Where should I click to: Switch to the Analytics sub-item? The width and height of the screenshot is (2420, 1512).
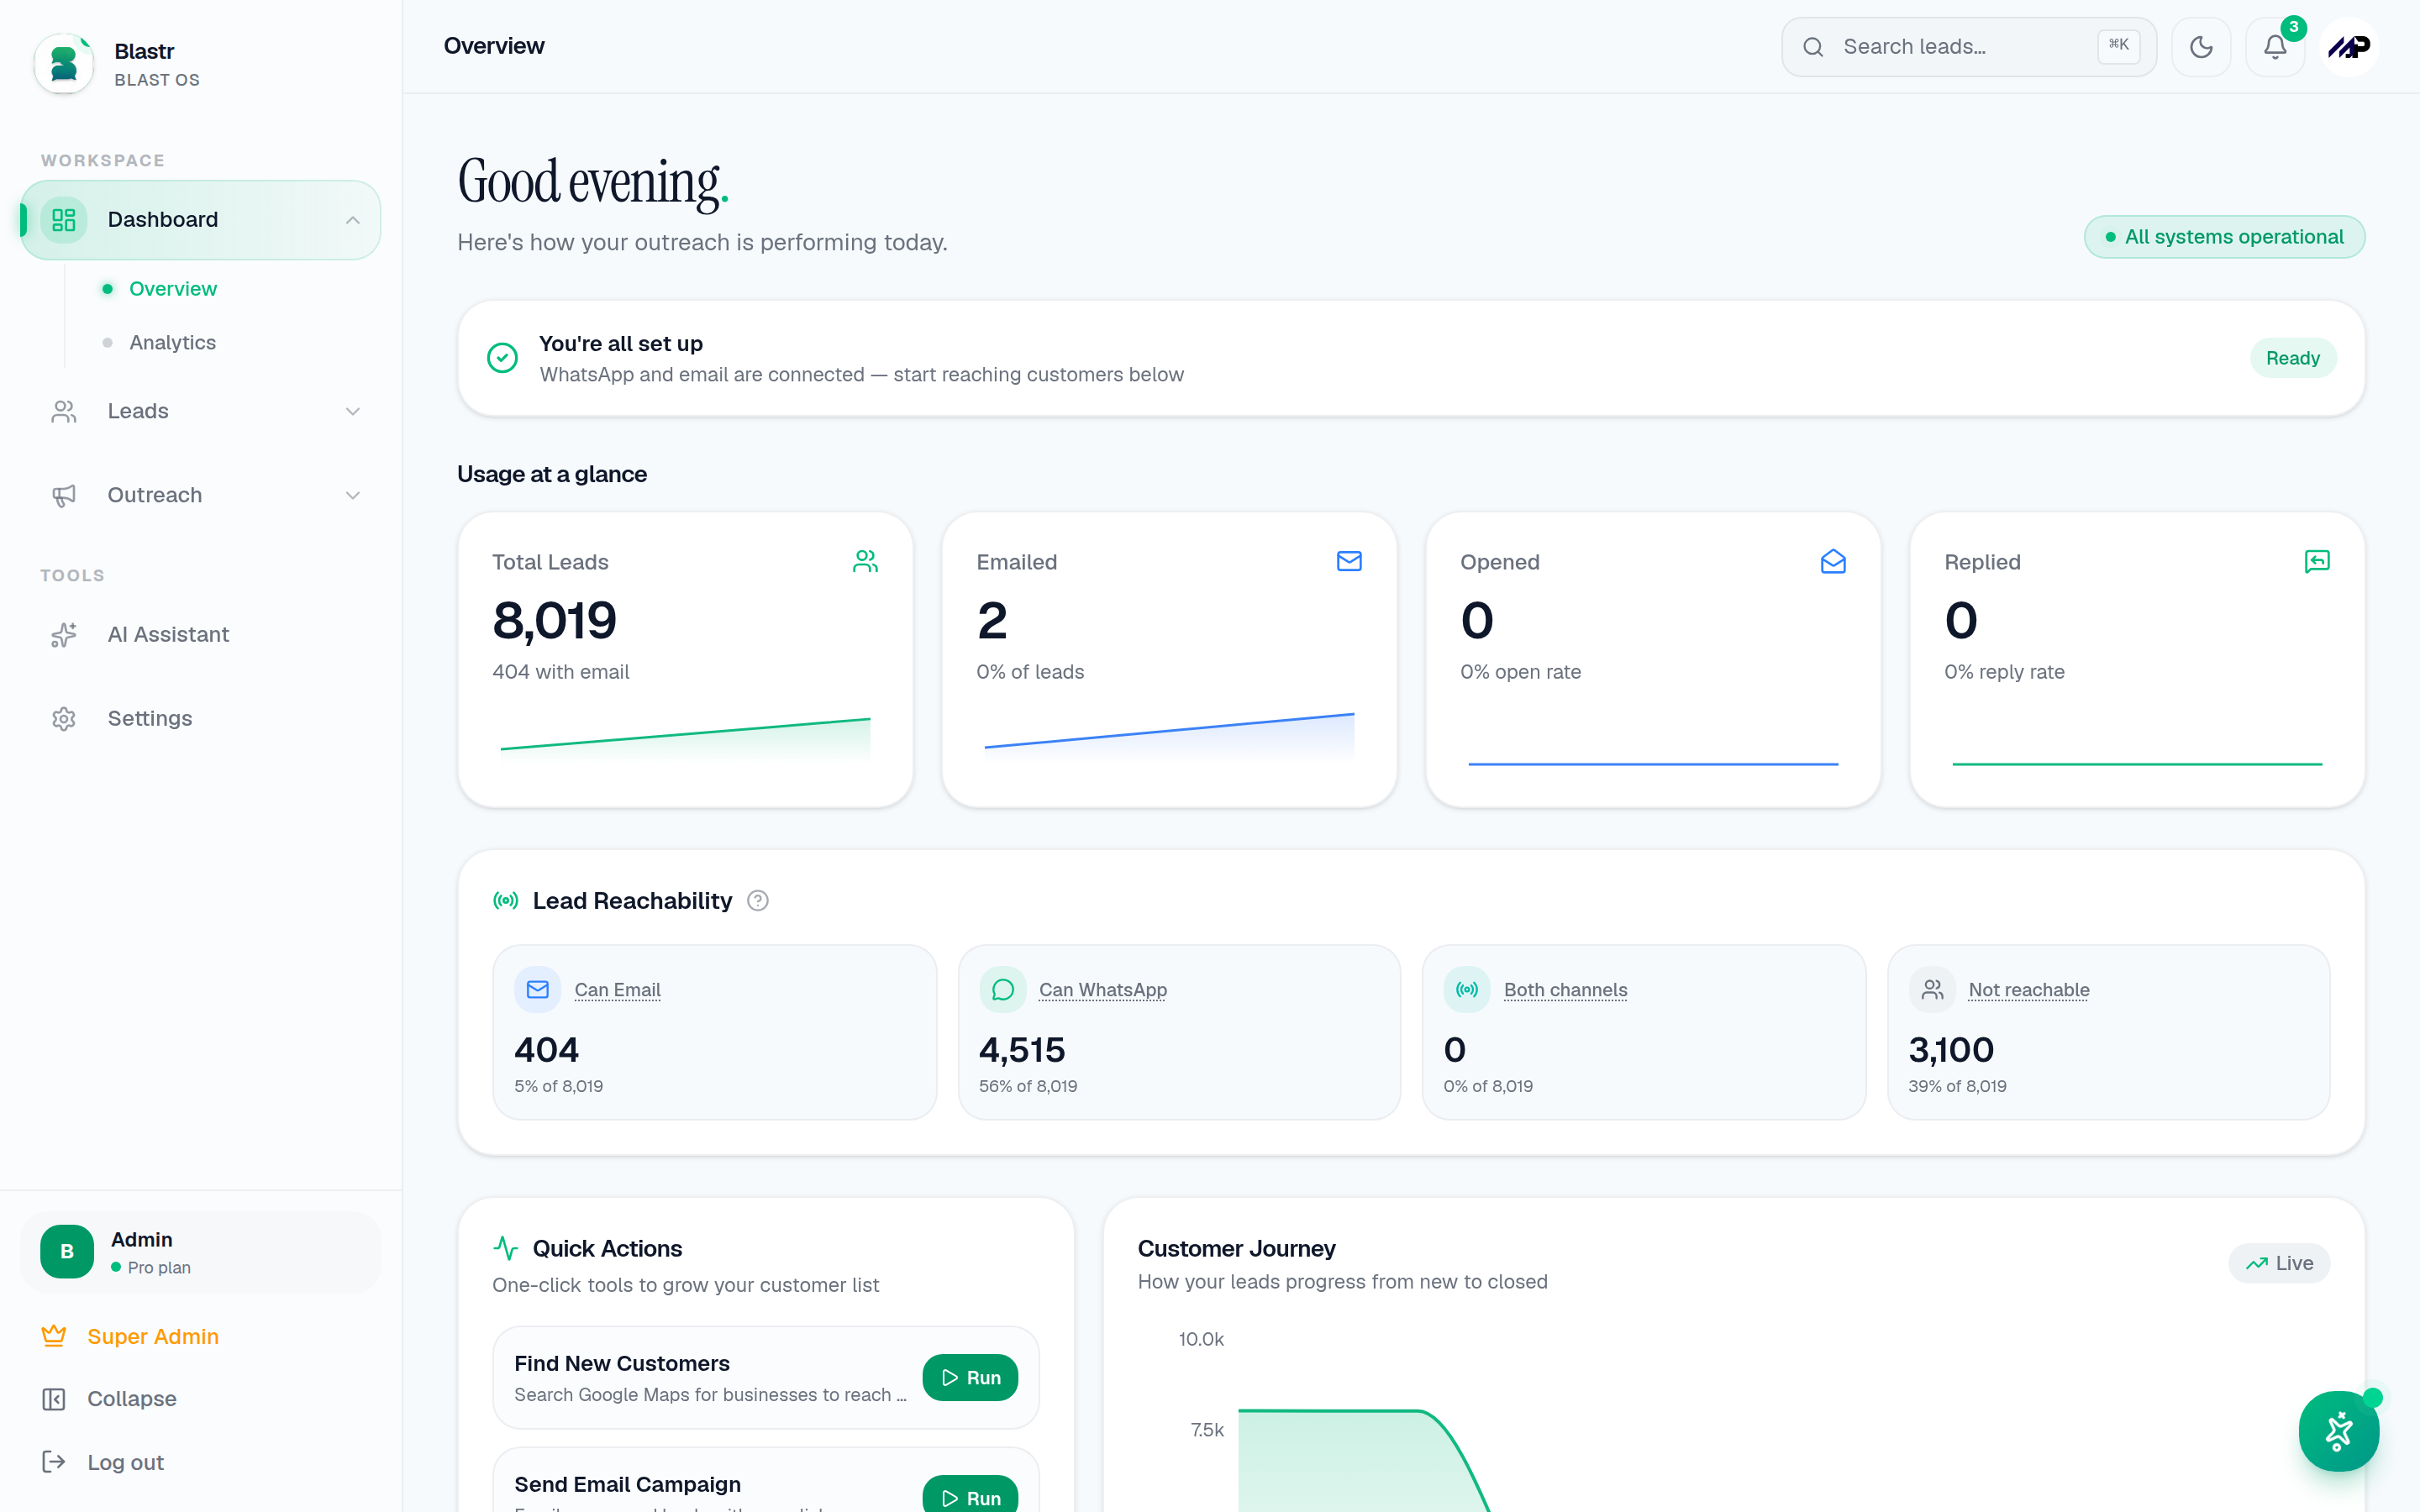172,342
